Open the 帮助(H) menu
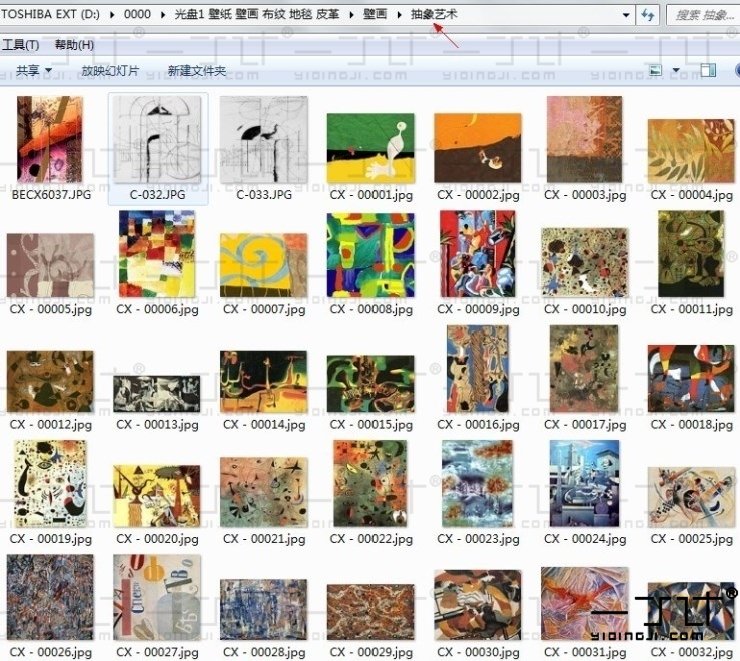Image resolution: width=740 pixels, height=661 pixels. [74, 45]
